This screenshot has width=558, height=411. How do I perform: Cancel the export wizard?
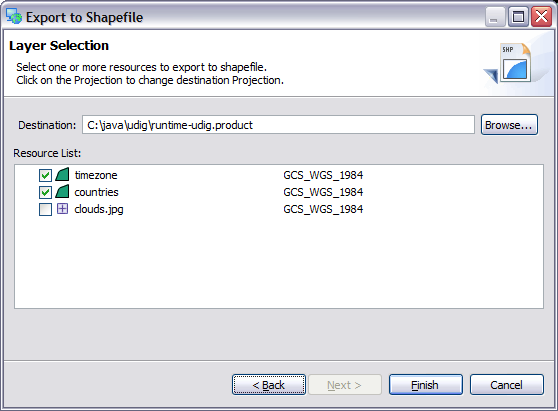[507, 385]
